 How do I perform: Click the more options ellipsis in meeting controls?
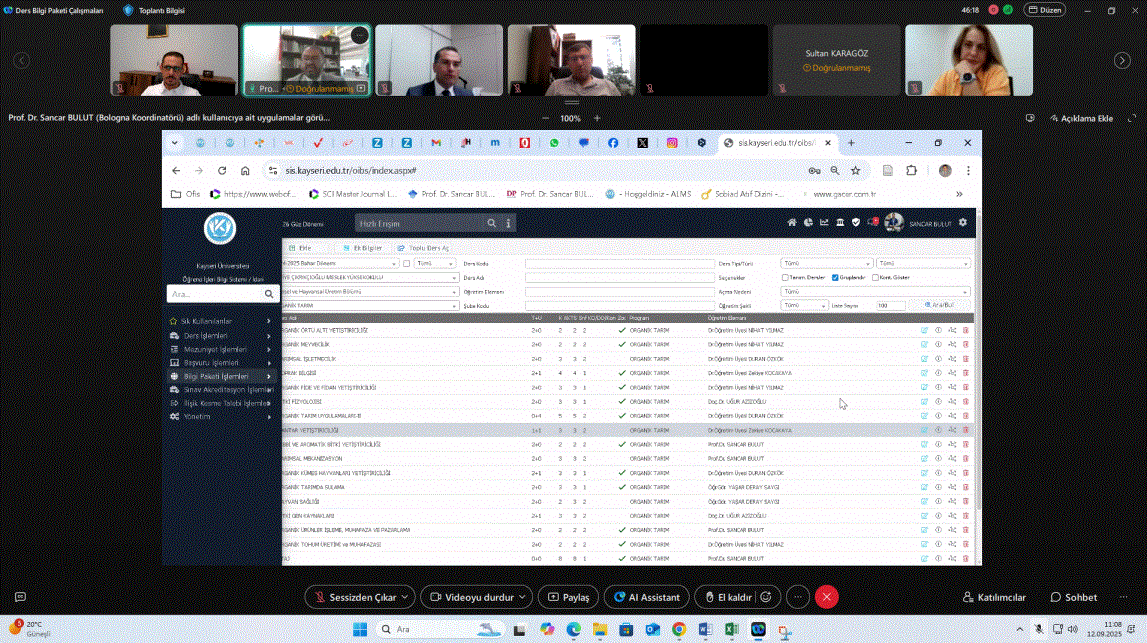pos(797,597)
